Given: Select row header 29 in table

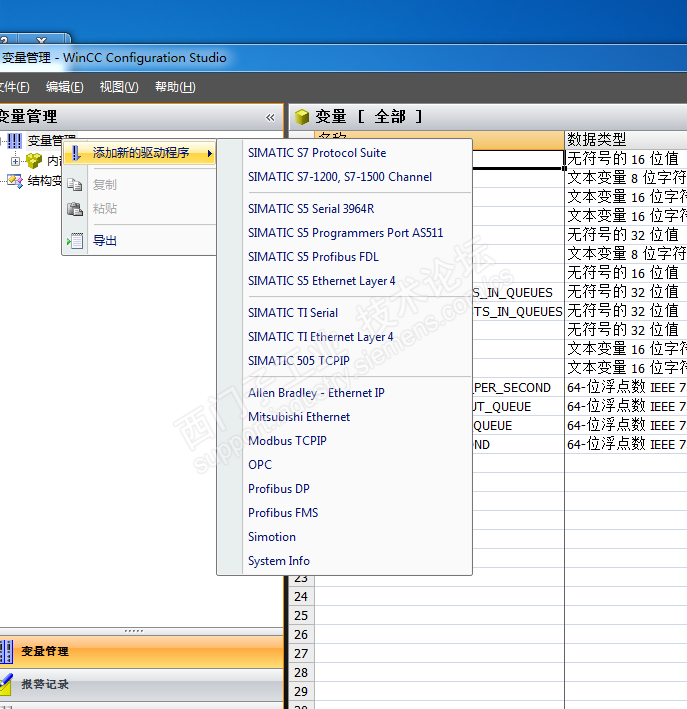Looking at the screenshot, I should (x=301, y=692).
